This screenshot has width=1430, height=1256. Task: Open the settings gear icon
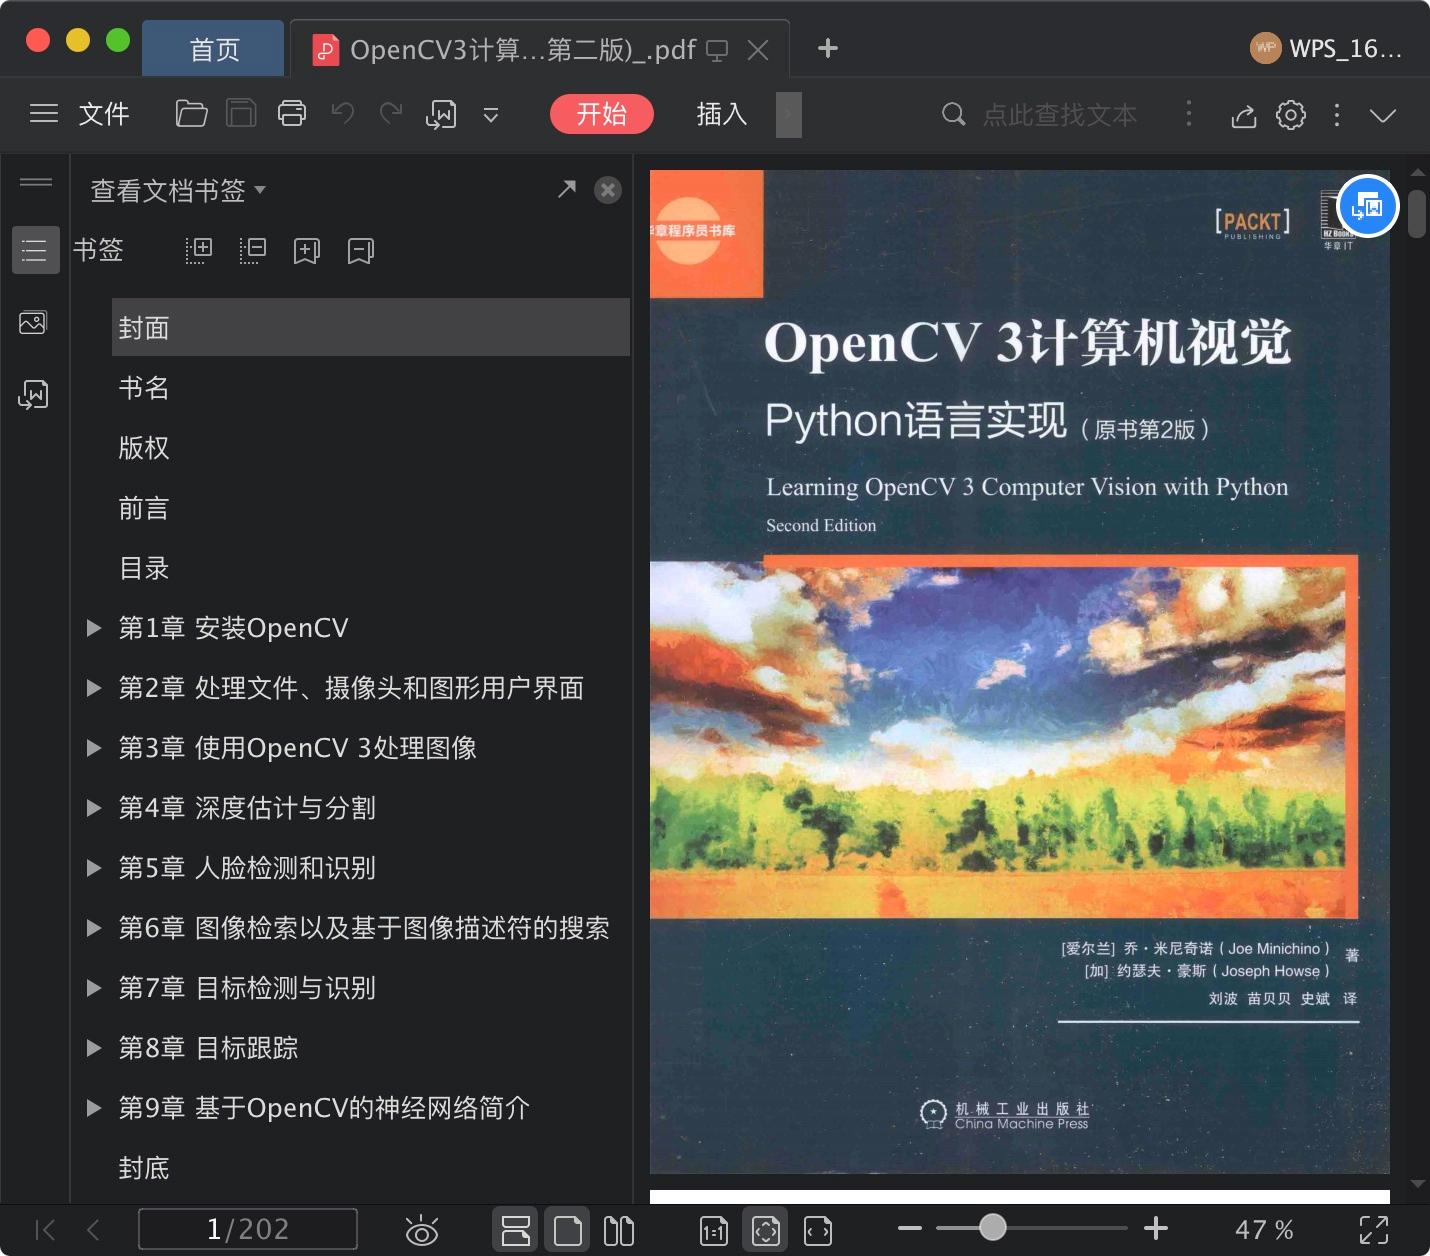[1291, 115]
